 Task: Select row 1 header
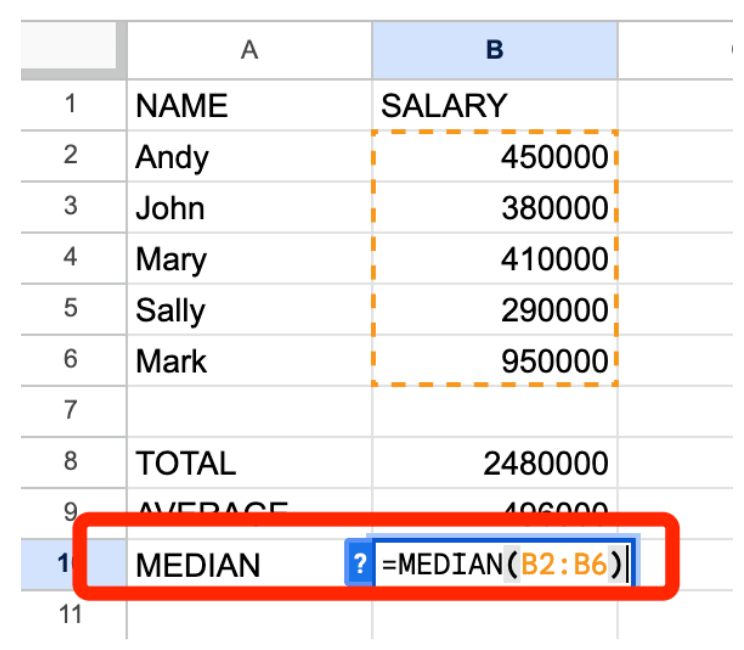coord(71,104)
